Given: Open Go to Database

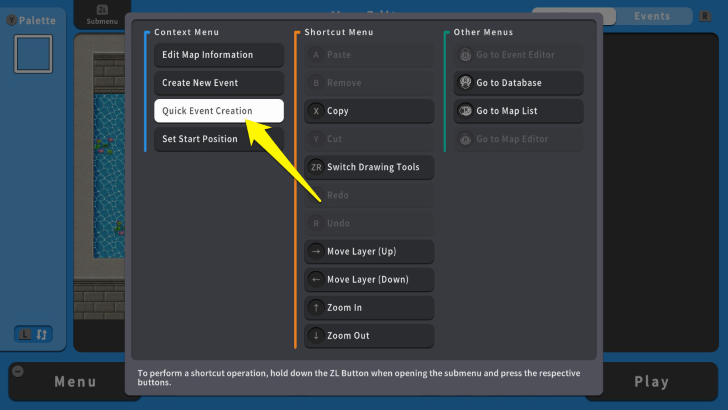Looking at the screenshot, I should tap(518, 83).
